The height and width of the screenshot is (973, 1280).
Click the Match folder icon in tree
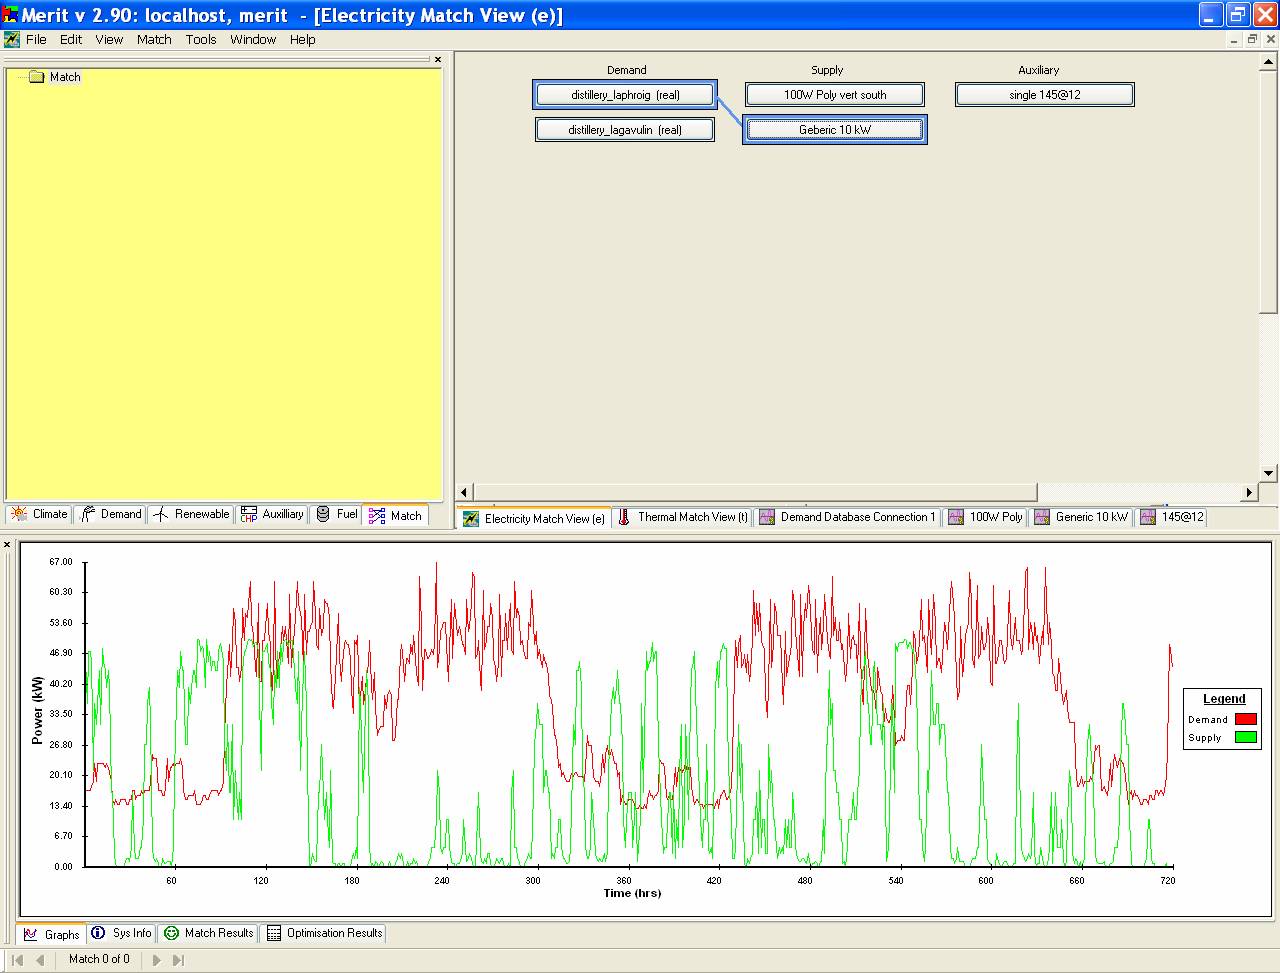[37, 77]
